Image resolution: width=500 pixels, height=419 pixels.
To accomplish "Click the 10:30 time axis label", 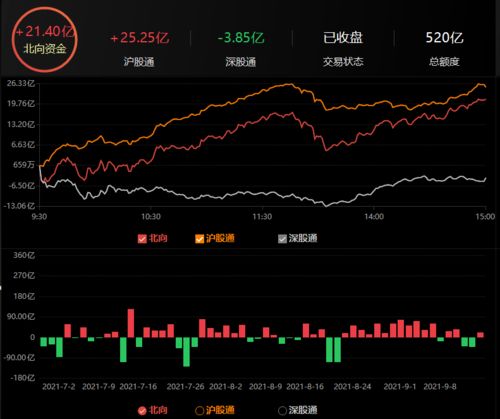I will click(x=151, y=217).
